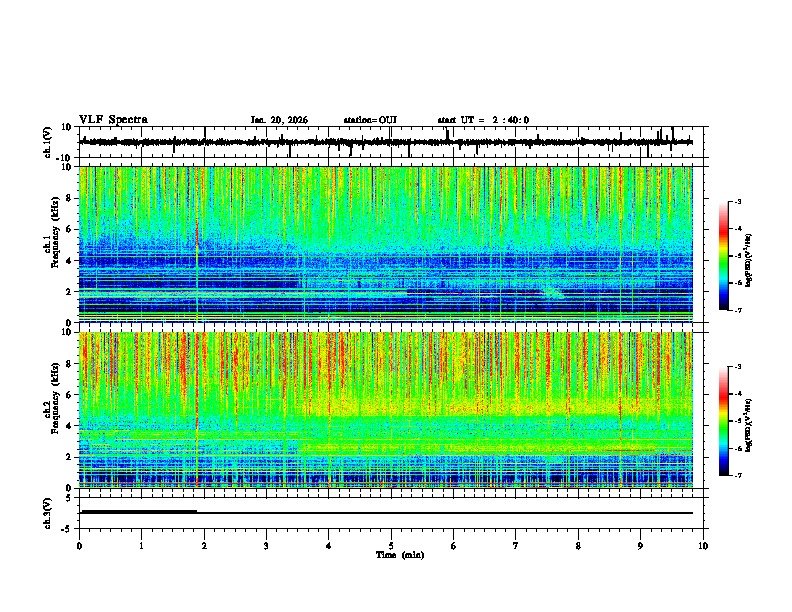Screen dimensions: 792x612
Task: Click the "Time (min)" x-axis label
Action: pyautogui.click(x=400, y=555)
